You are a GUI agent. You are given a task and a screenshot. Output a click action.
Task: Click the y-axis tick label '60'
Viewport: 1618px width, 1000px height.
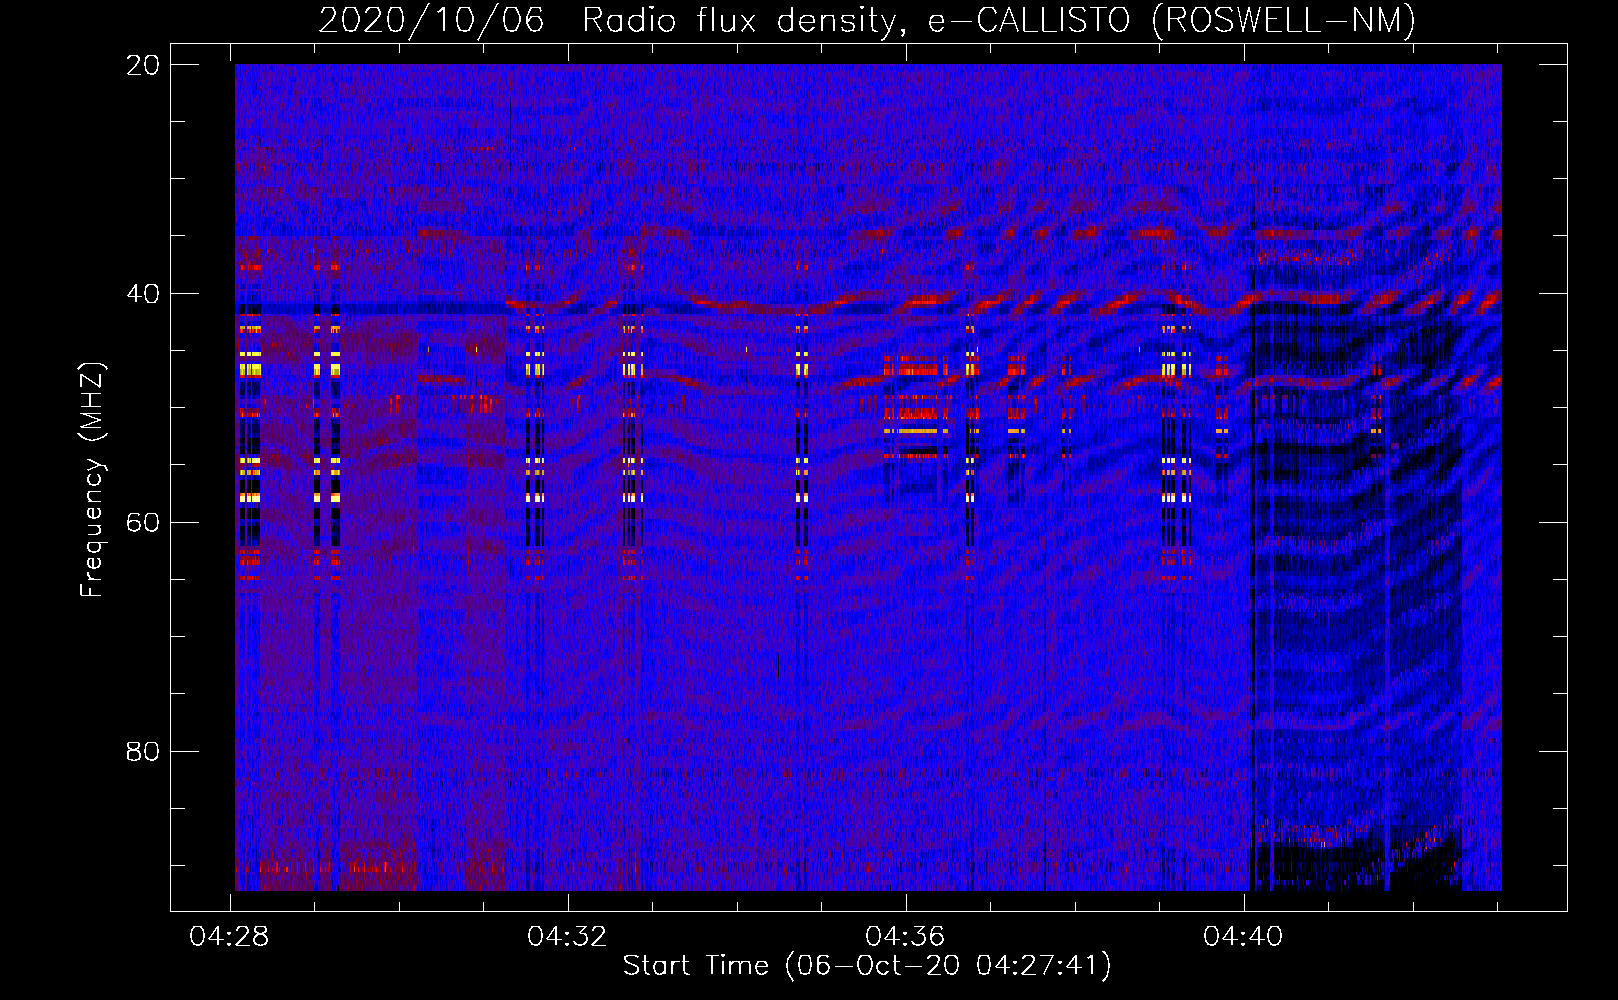pos(143,523)
